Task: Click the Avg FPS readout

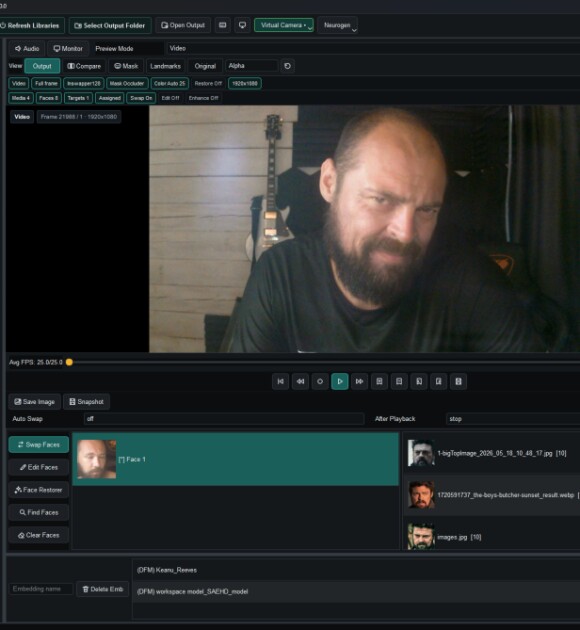Action: 36,362
